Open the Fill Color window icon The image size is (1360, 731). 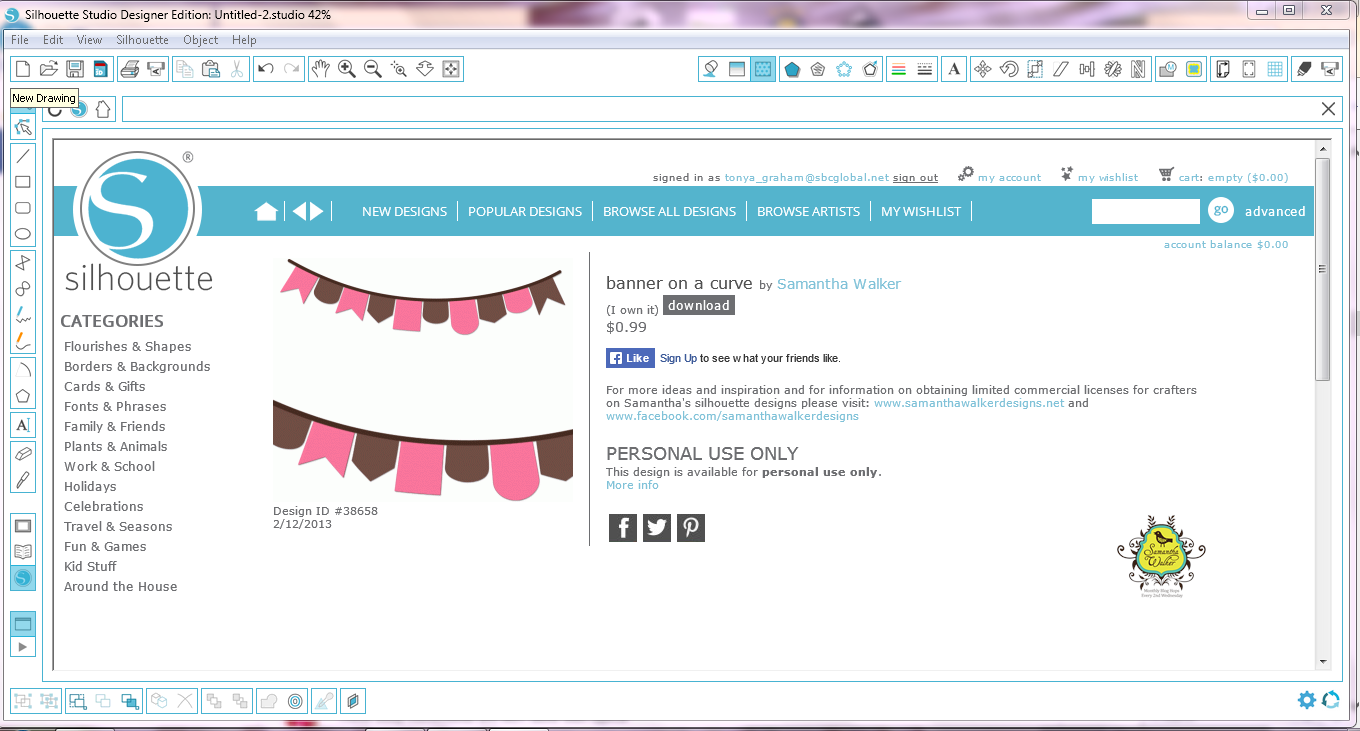coord(711,69)
